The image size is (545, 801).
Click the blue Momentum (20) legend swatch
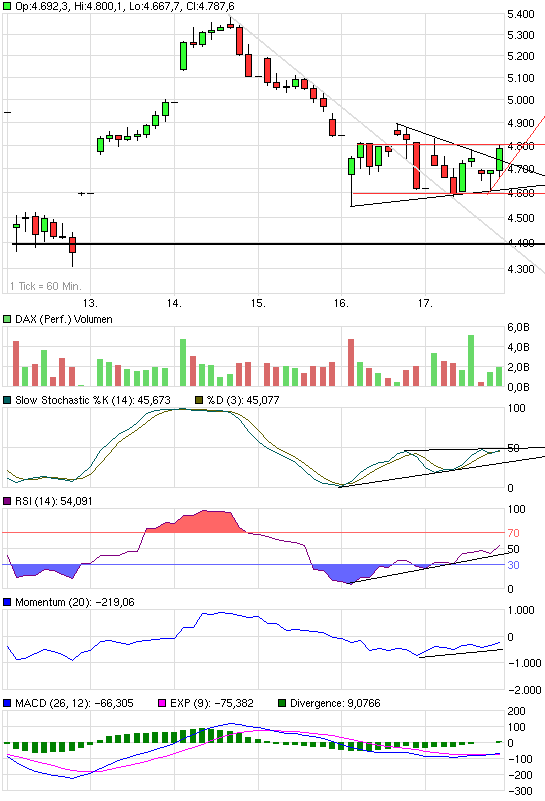click(7, 602)
